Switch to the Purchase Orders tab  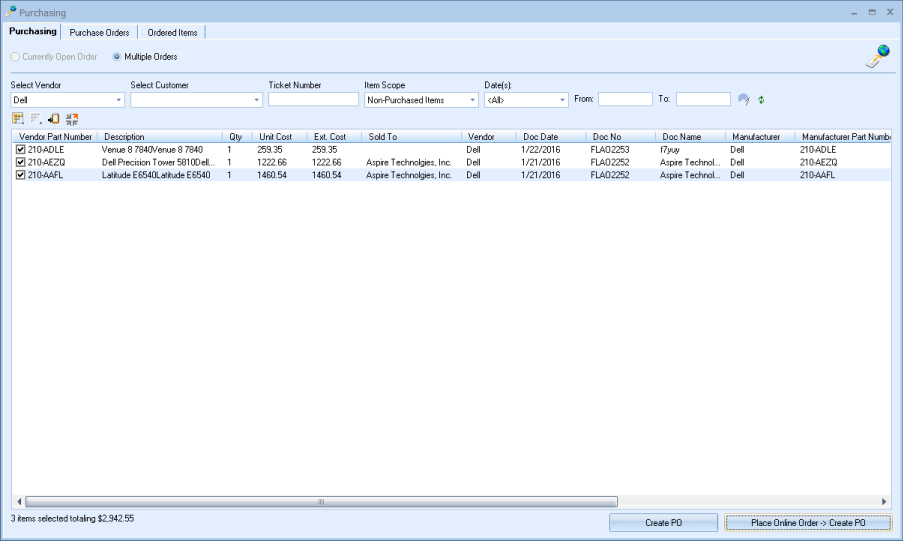pos(99,33)
